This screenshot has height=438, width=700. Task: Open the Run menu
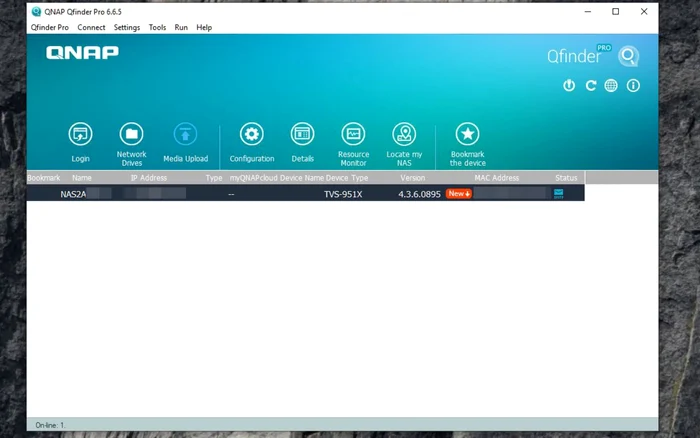[181, 27]
